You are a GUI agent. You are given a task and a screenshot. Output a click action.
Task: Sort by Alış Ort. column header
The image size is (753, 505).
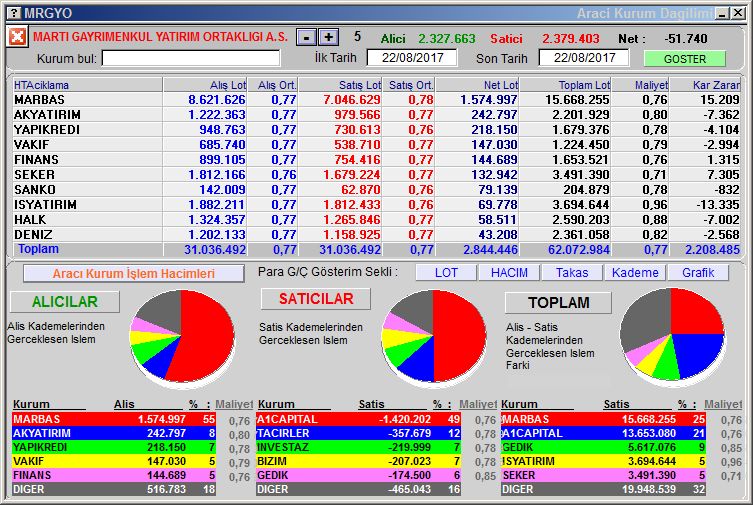point(272,85)
